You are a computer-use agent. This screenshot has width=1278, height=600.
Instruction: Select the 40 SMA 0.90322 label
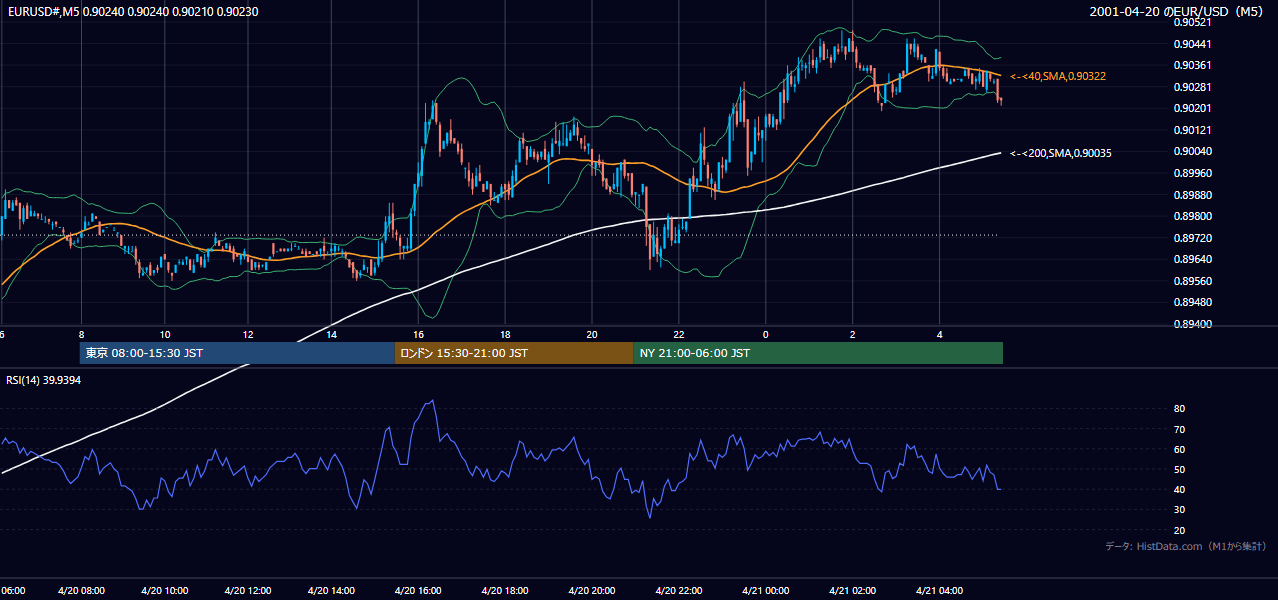click(1058, 76)
